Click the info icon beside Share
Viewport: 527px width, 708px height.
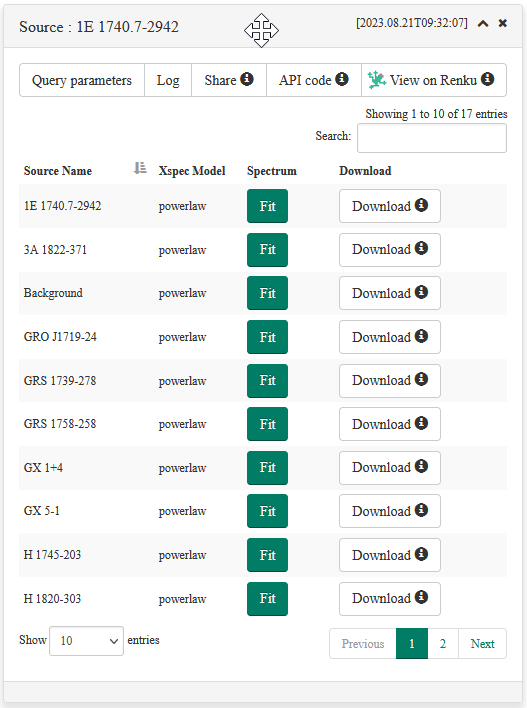point(247,79)
